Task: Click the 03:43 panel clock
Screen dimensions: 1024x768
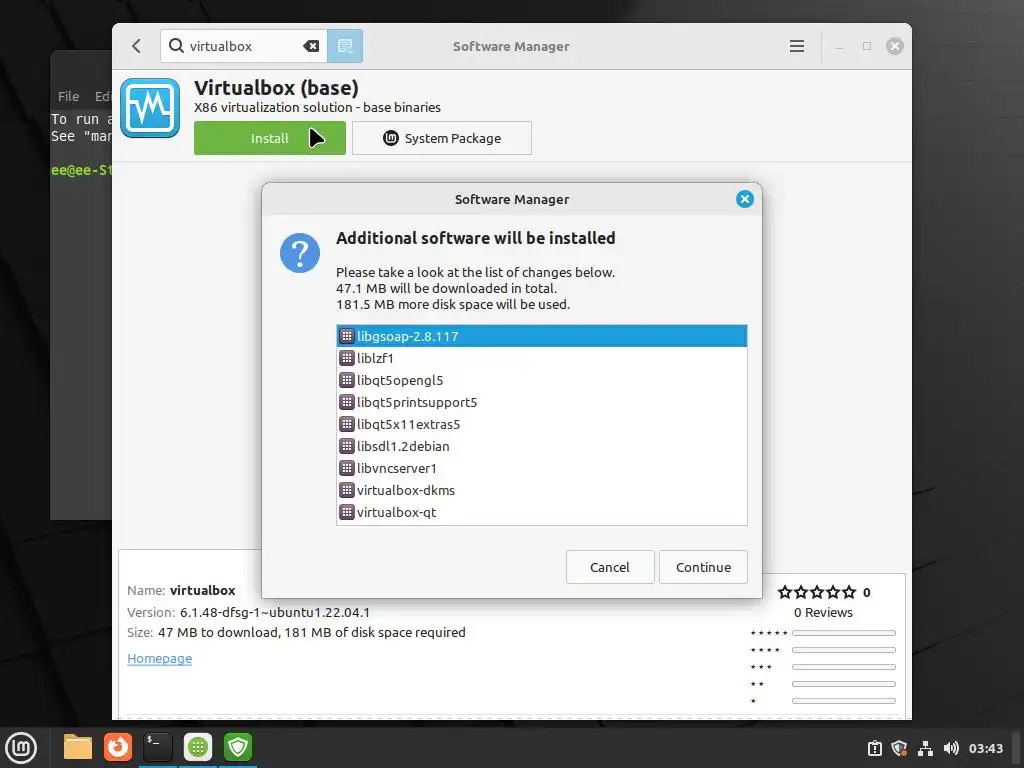Action: tap(985, 748)
